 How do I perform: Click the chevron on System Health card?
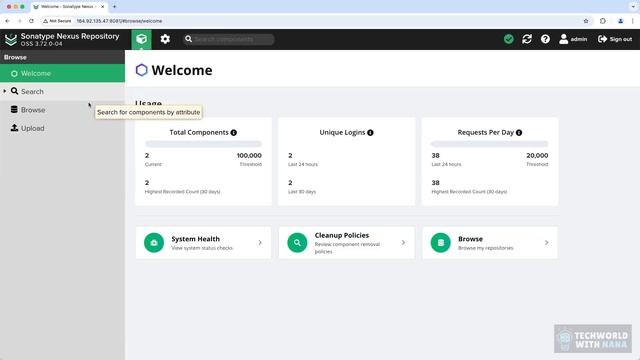(x=260, y=243)
